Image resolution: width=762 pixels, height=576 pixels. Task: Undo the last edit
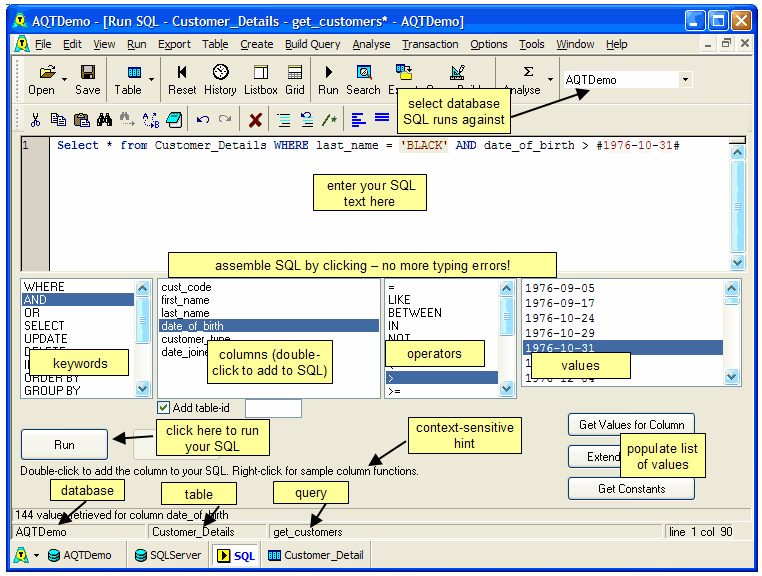(x=203, y=119)
